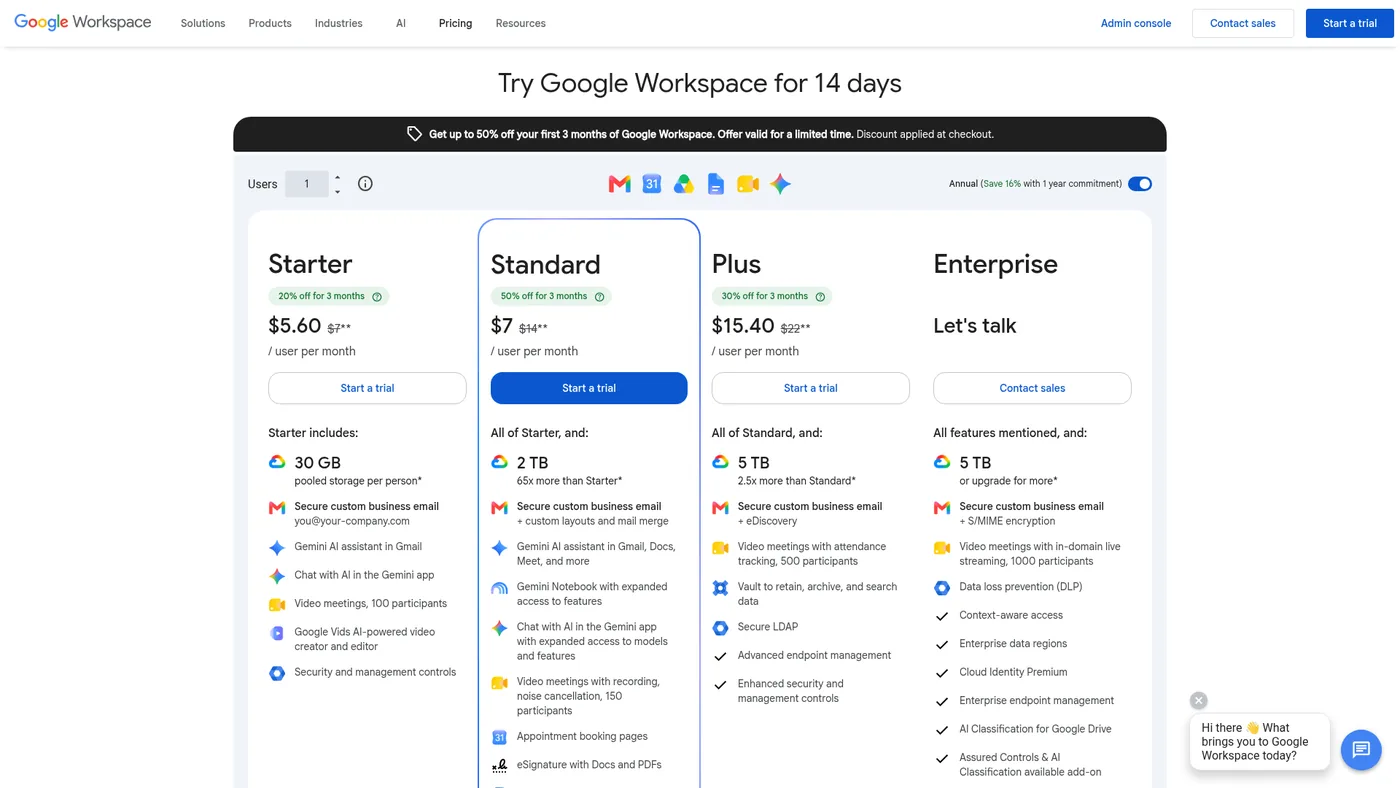Click the Gmail icon in the apps row
1400x788 pixels.
[619, 184]
